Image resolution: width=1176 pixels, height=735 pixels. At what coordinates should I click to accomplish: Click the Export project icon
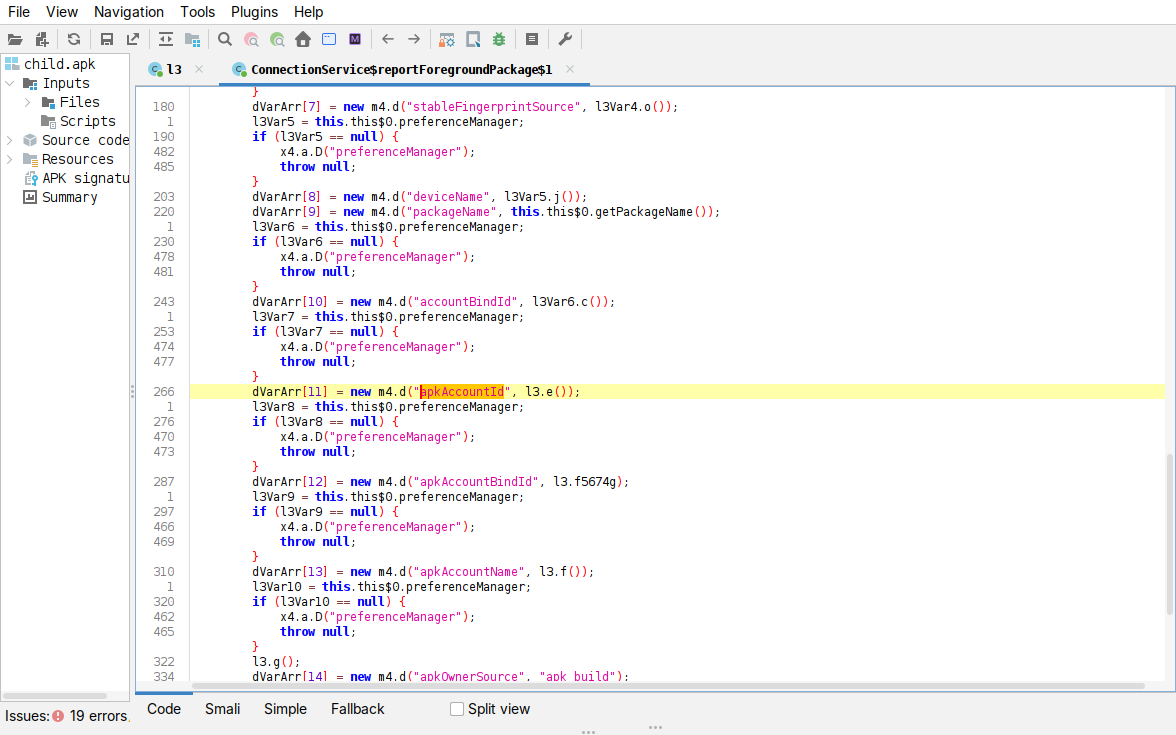pyautogui.click(x=133, y=40)
